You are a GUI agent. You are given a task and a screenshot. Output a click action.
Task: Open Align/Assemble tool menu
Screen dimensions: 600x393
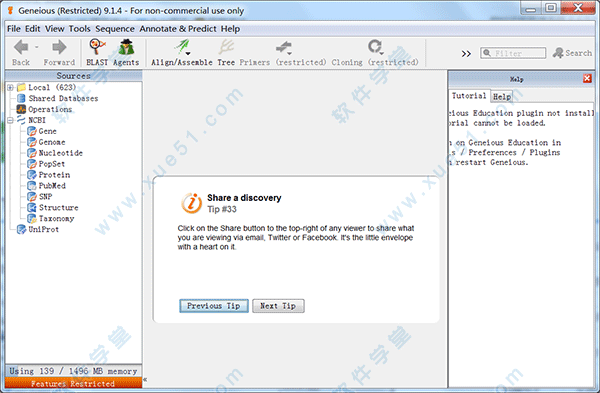pyautogui.click(x=182, y=52)
